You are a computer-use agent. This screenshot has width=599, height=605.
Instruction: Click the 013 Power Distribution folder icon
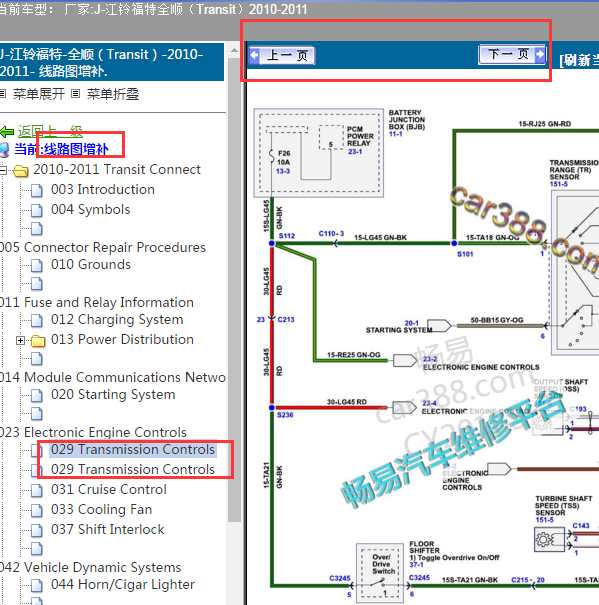37,341
